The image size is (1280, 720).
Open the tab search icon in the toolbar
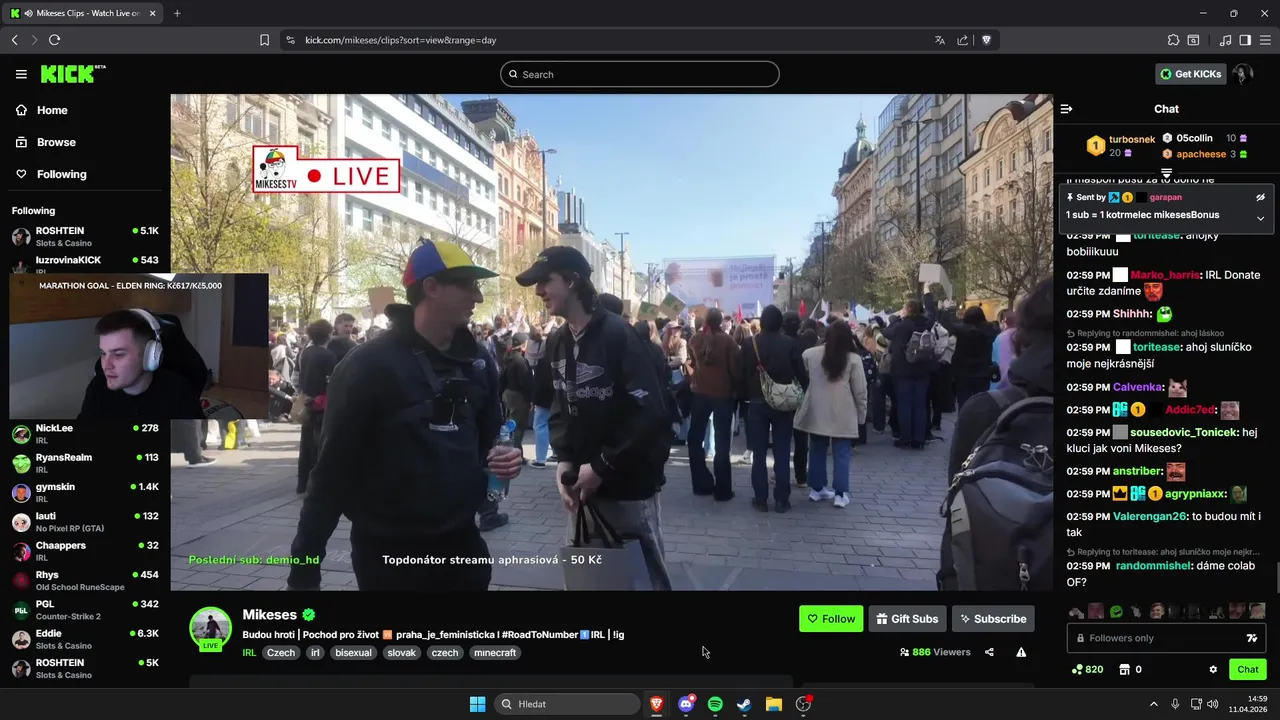1193,40
